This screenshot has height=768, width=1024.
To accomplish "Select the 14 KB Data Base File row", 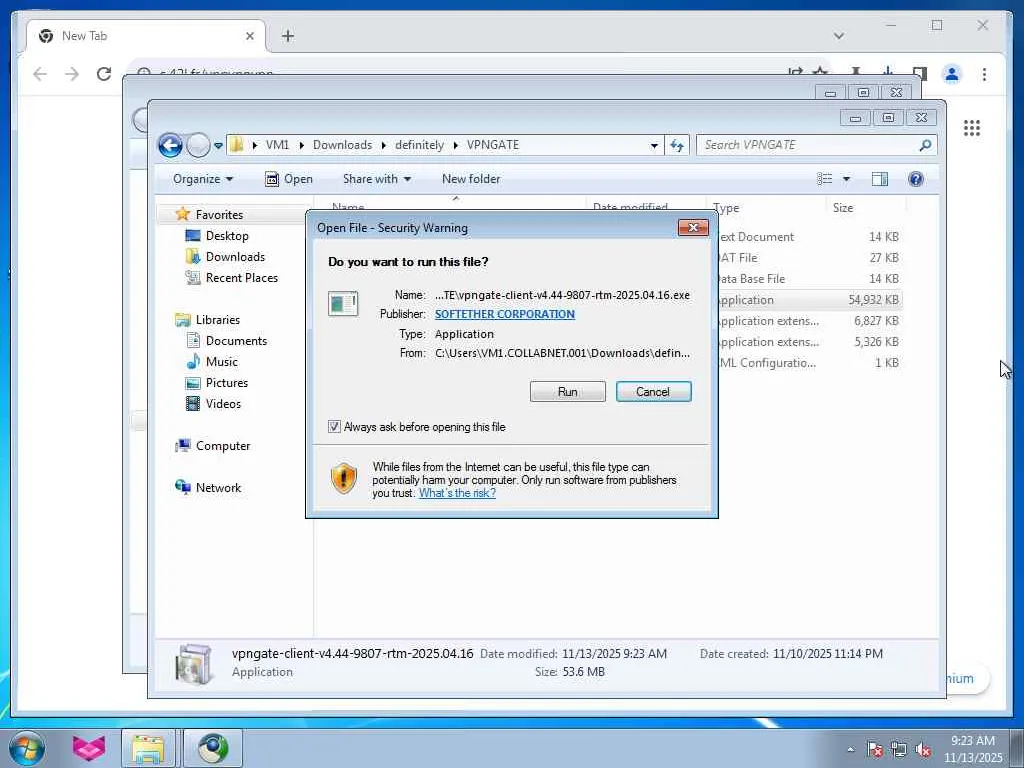I will [x=810, y=279].
